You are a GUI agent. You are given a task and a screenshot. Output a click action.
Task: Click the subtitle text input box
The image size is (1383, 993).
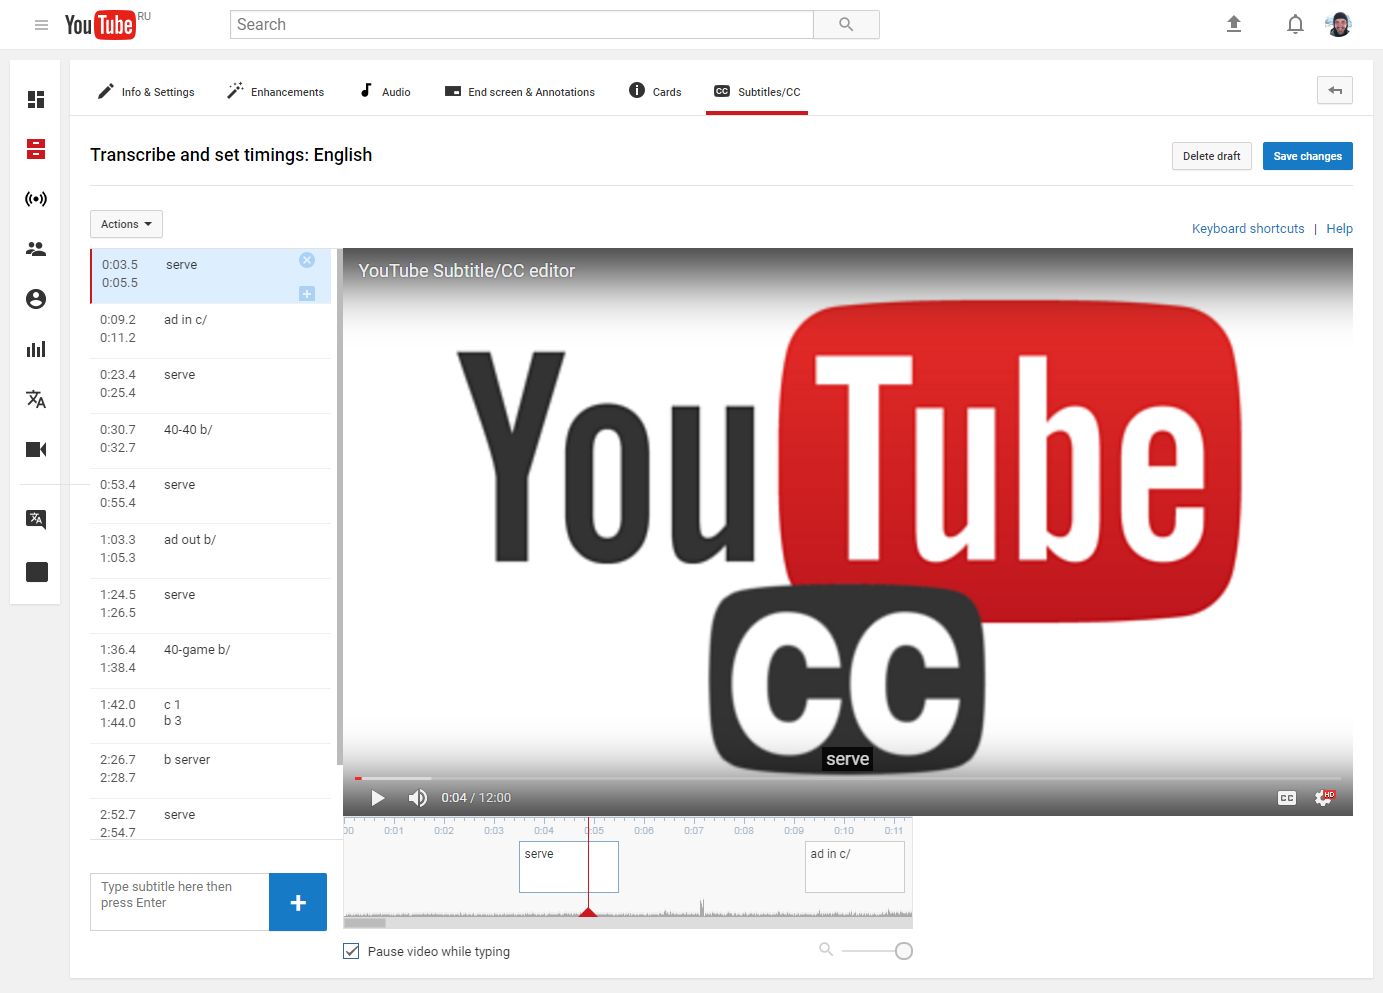[180, 902]
